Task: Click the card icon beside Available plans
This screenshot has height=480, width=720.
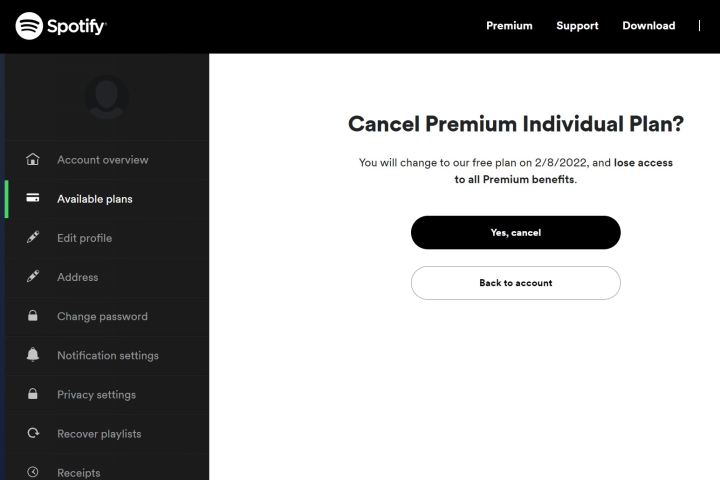Action: [33, 198]
